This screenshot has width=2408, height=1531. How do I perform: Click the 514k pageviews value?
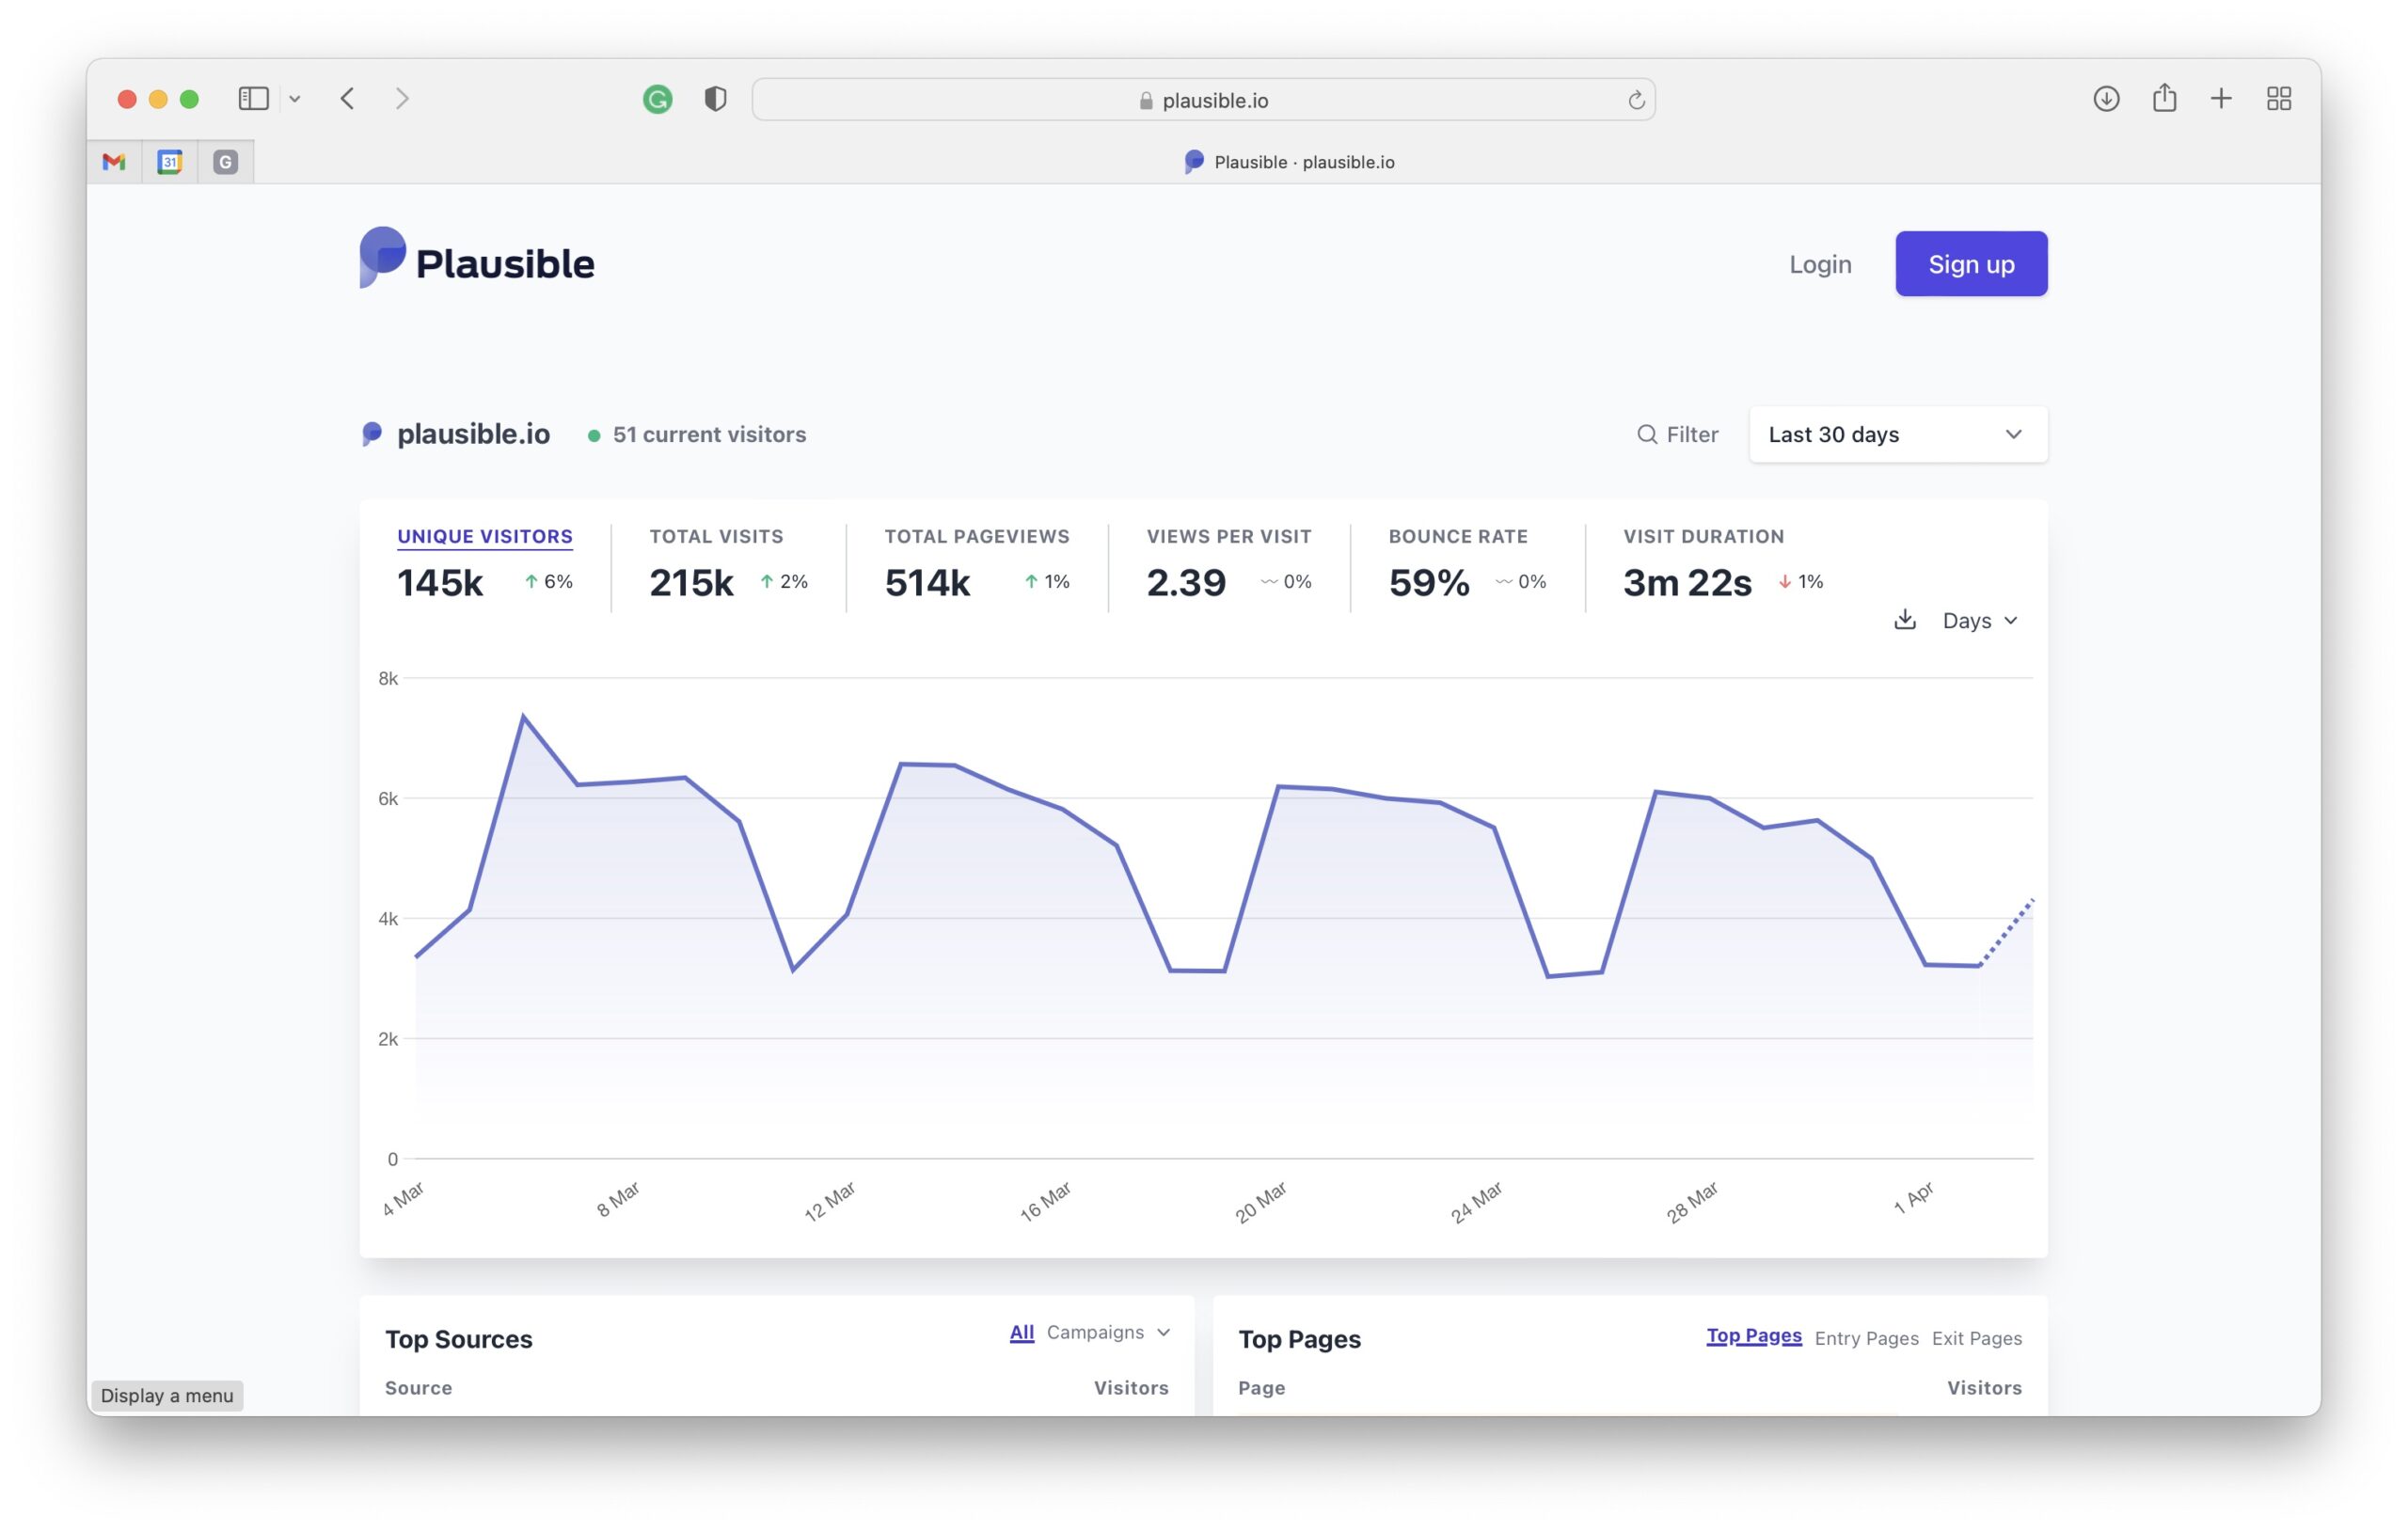927,582
